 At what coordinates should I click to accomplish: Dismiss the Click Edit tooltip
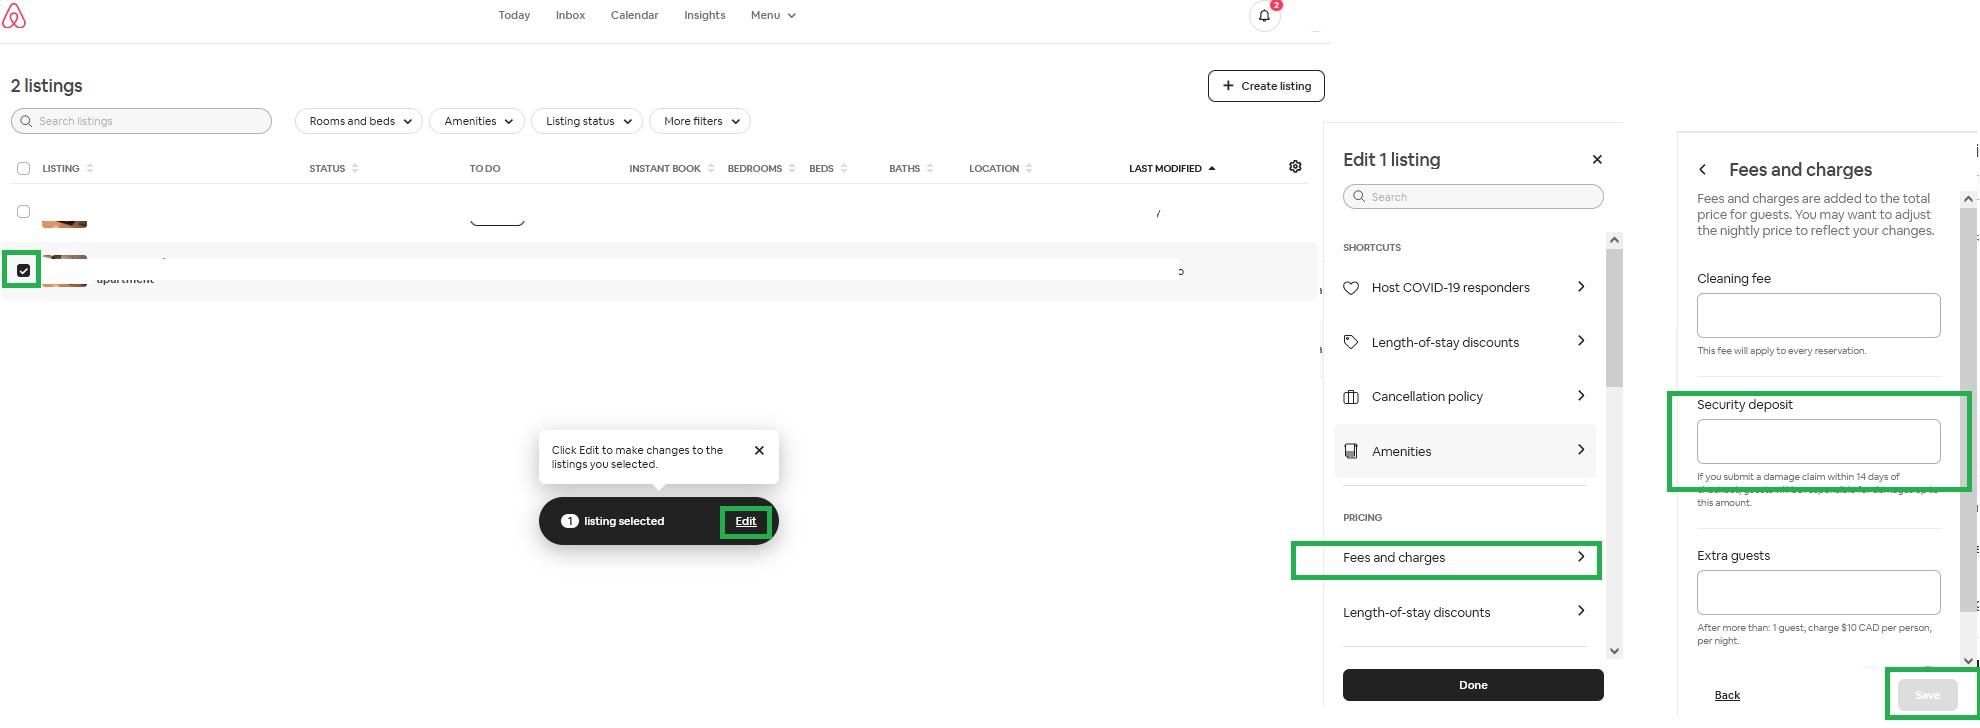(x=759, y=450)
